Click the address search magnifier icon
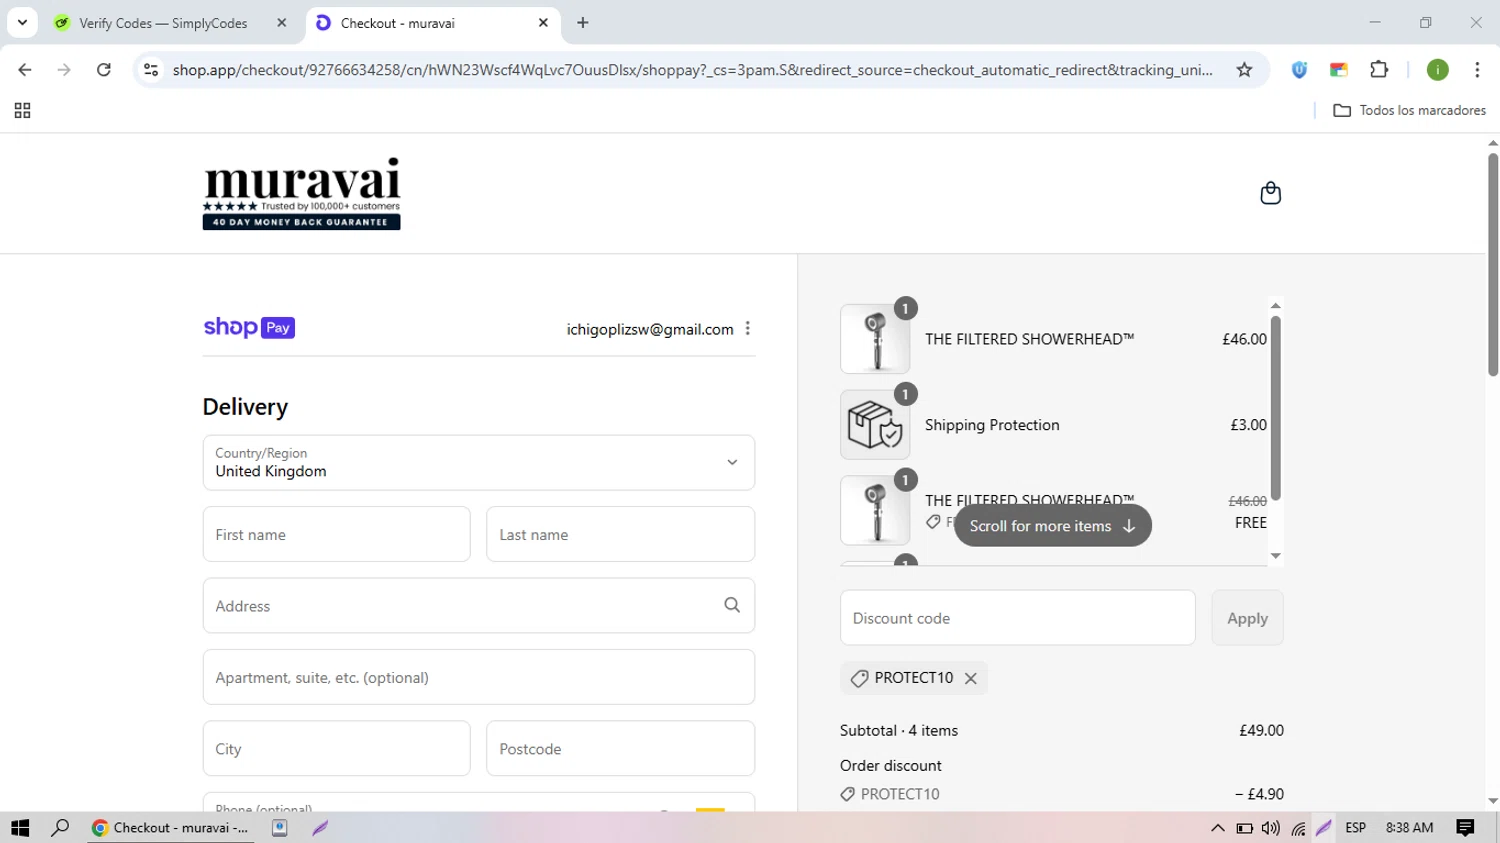This screenshot has height=843, width=1500. (732, 605)
